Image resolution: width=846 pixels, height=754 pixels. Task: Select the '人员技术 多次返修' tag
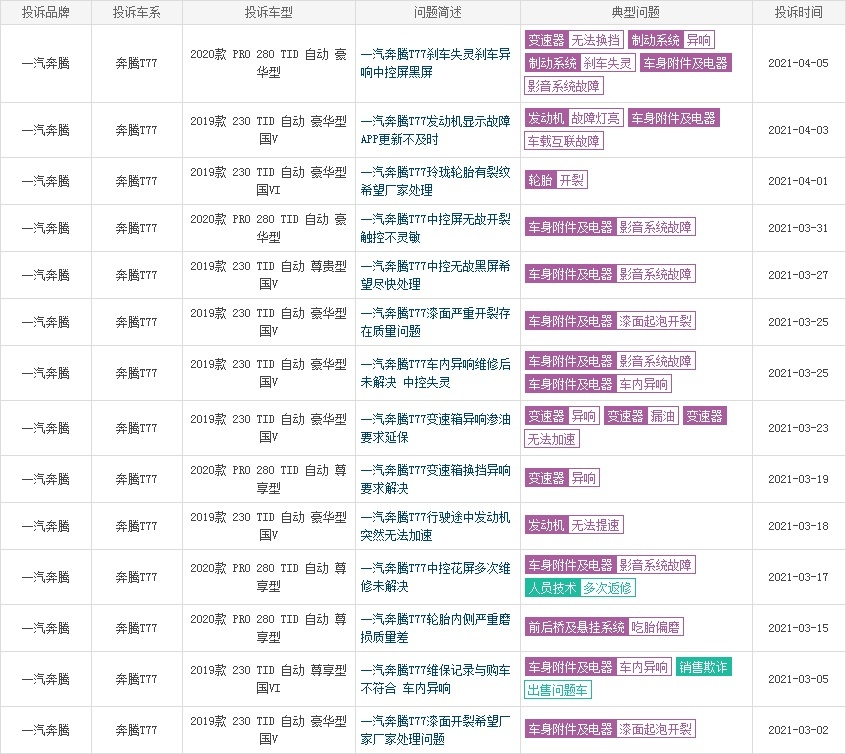click(580, 588)
